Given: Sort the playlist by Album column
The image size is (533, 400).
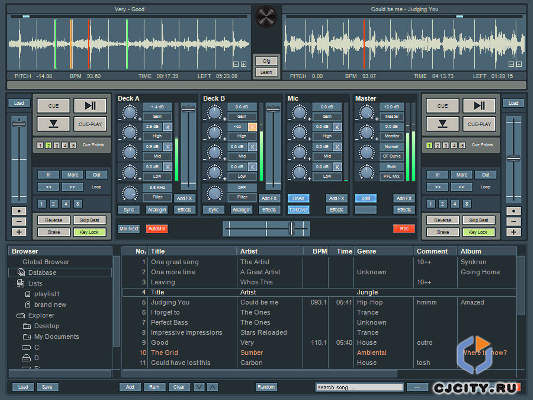Looking at the screenshot, I should coord(471,251).
